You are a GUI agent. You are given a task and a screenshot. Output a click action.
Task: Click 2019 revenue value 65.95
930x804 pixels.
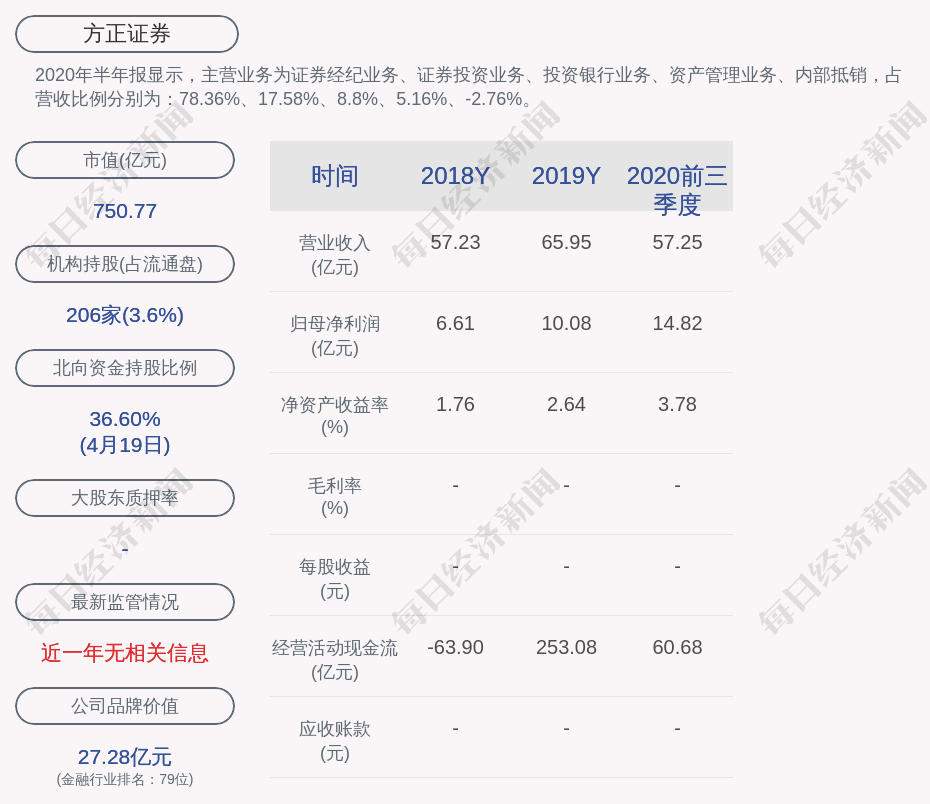coord(566,243)
